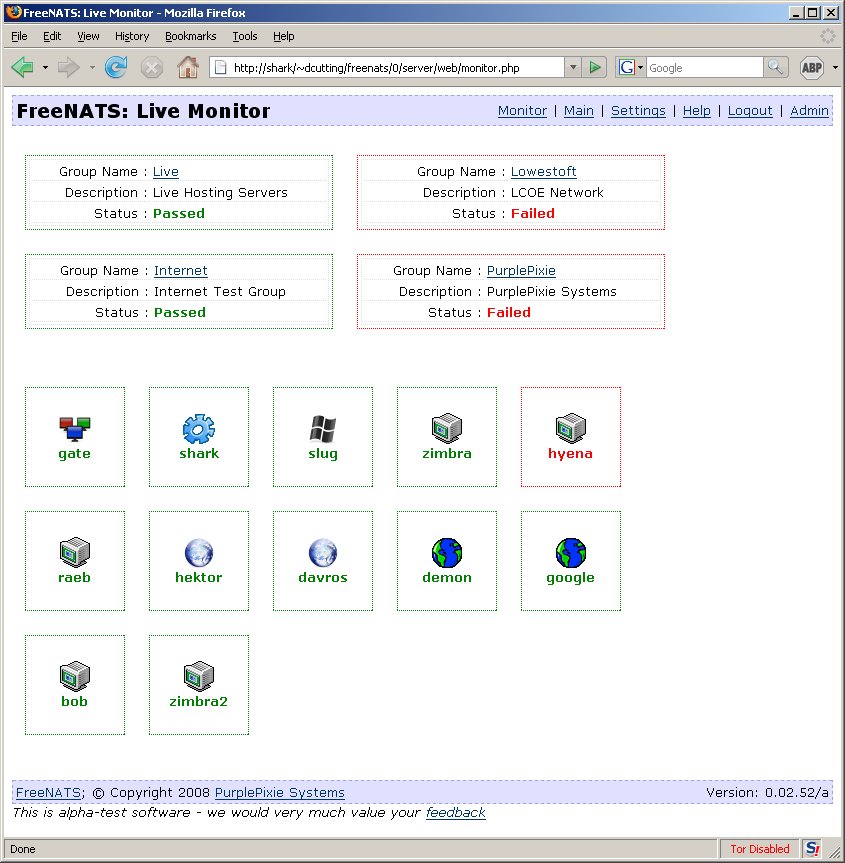Open the slug Windows flag icon
Screen dimensions: 845x863
click(x=323, y=429)
